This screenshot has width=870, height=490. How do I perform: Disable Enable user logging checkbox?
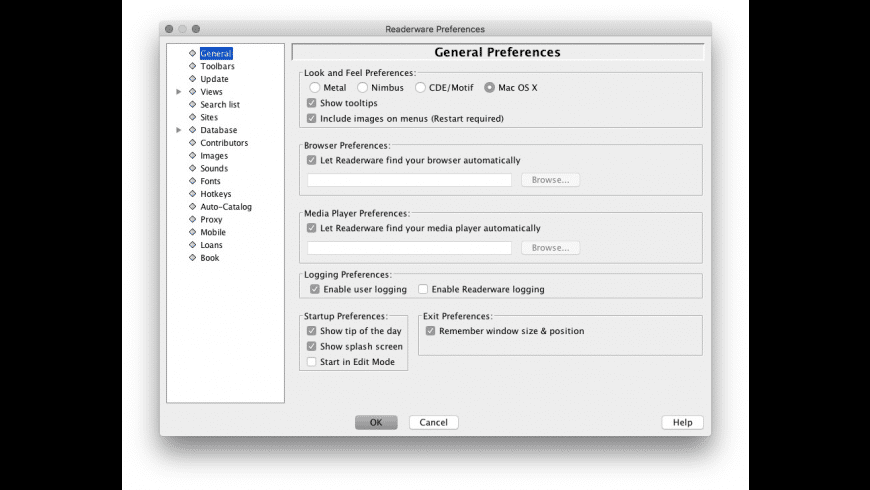315,289
